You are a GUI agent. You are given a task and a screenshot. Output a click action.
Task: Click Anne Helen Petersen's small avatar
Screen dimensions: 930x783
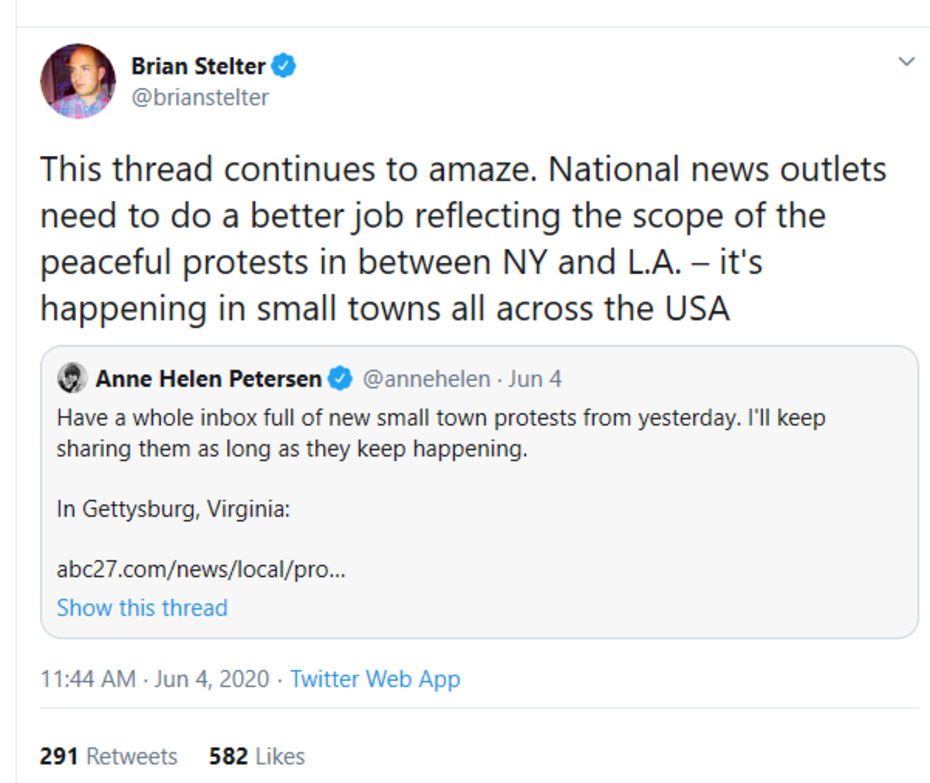(71, 379)
